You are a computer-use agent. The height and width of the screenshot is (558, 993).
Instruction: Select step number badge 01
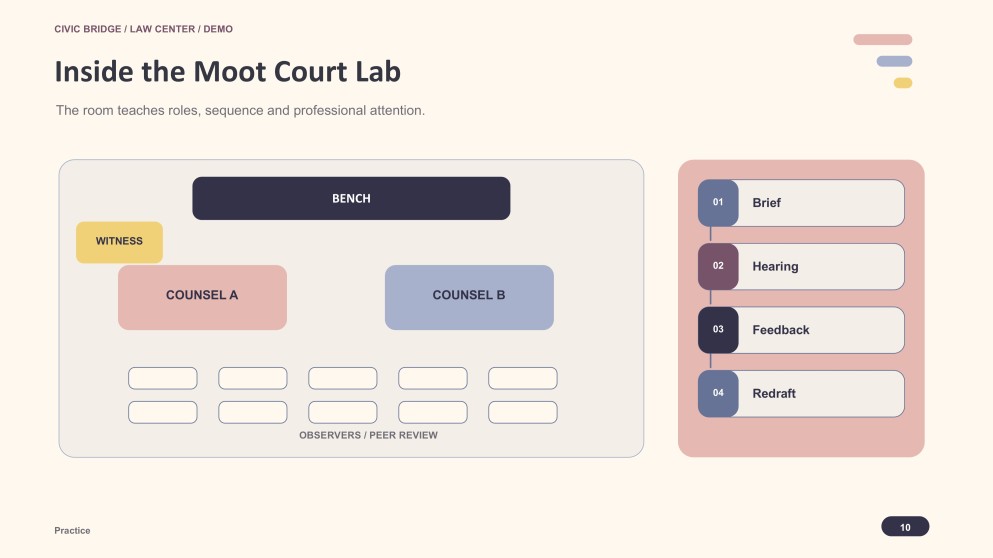718,203
